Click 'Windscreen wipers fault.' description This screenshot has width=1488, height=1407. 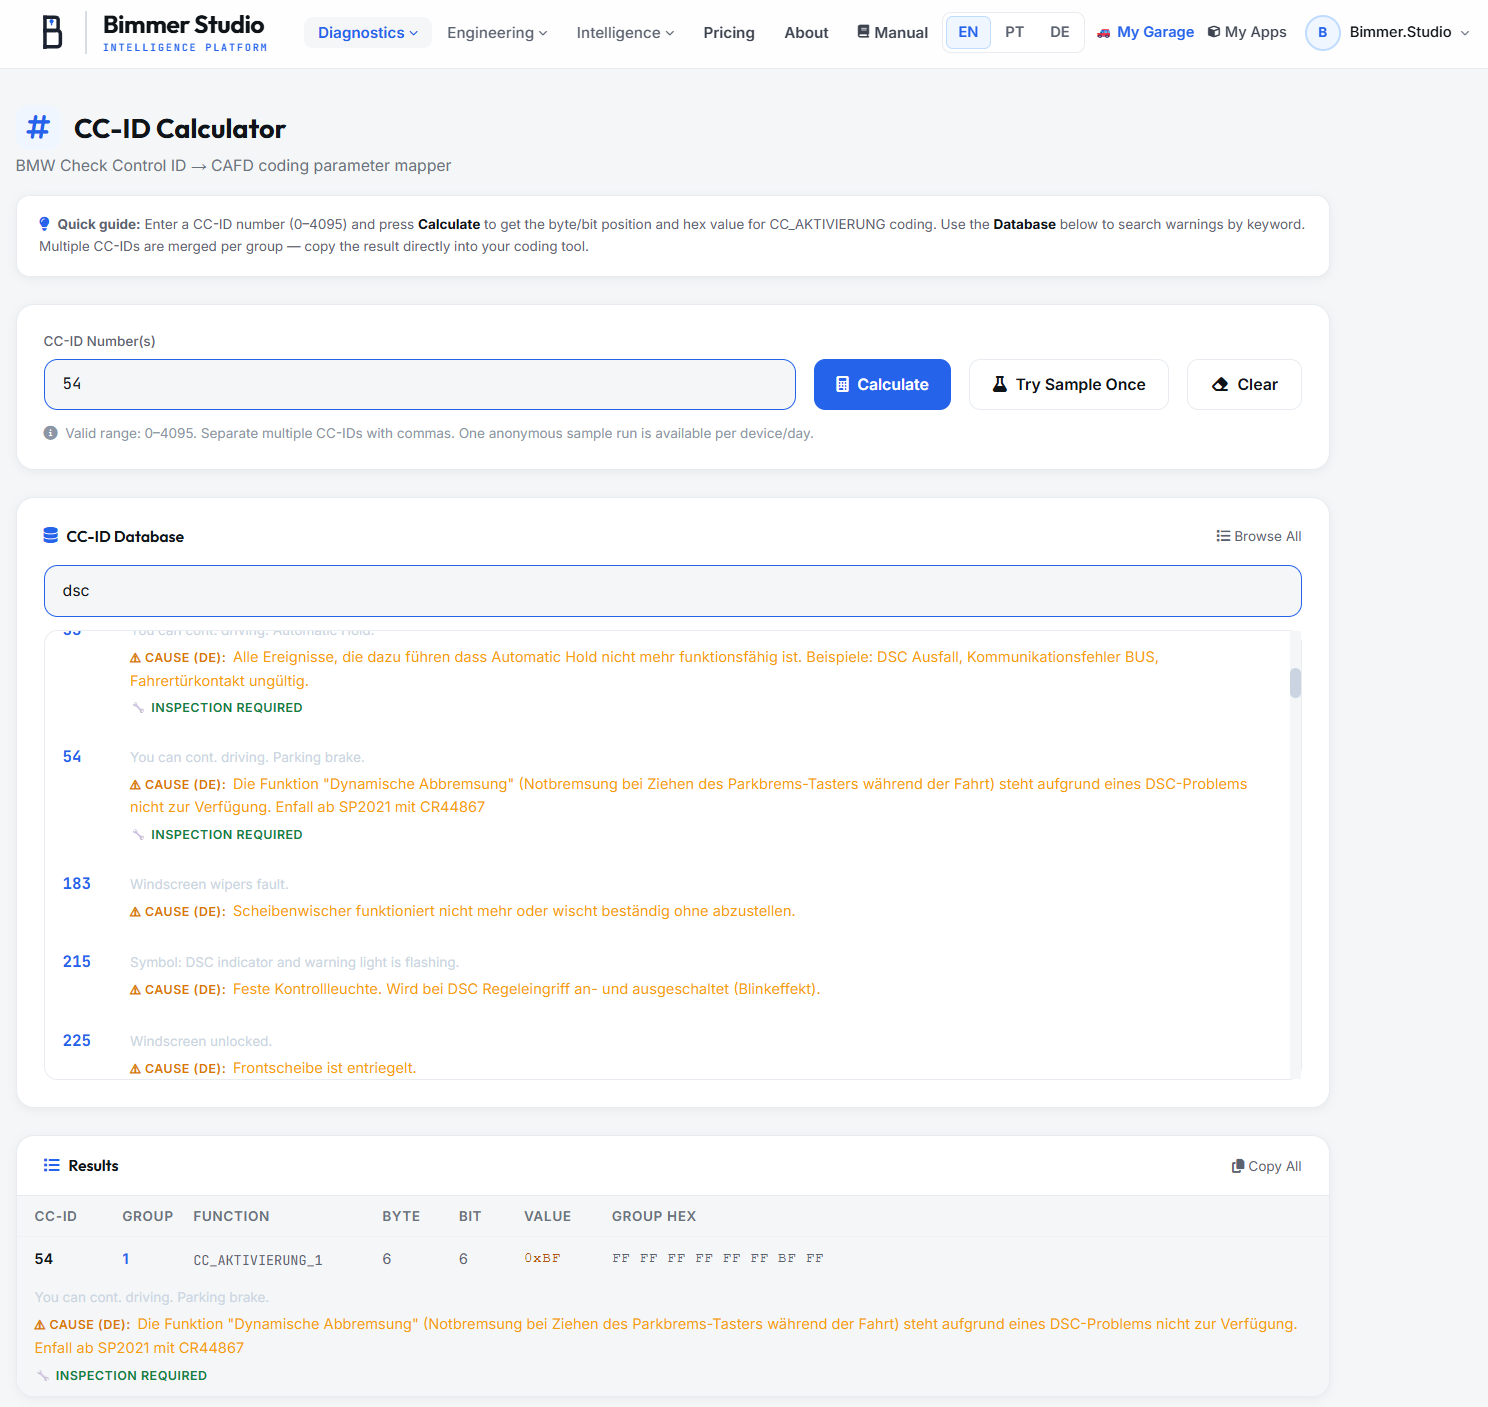(209, 884)
